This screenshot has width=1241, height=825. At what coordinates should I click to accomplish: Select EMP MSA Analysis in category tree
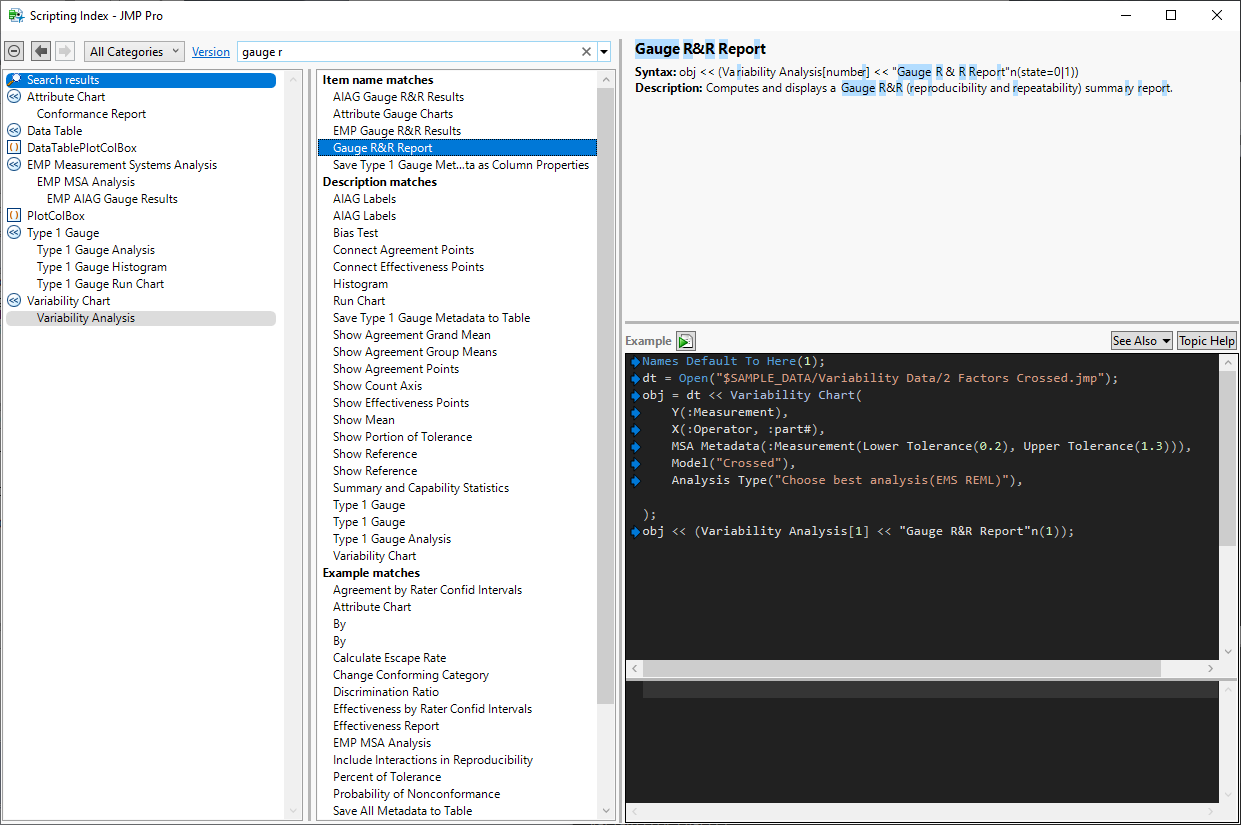pos(86,182)
